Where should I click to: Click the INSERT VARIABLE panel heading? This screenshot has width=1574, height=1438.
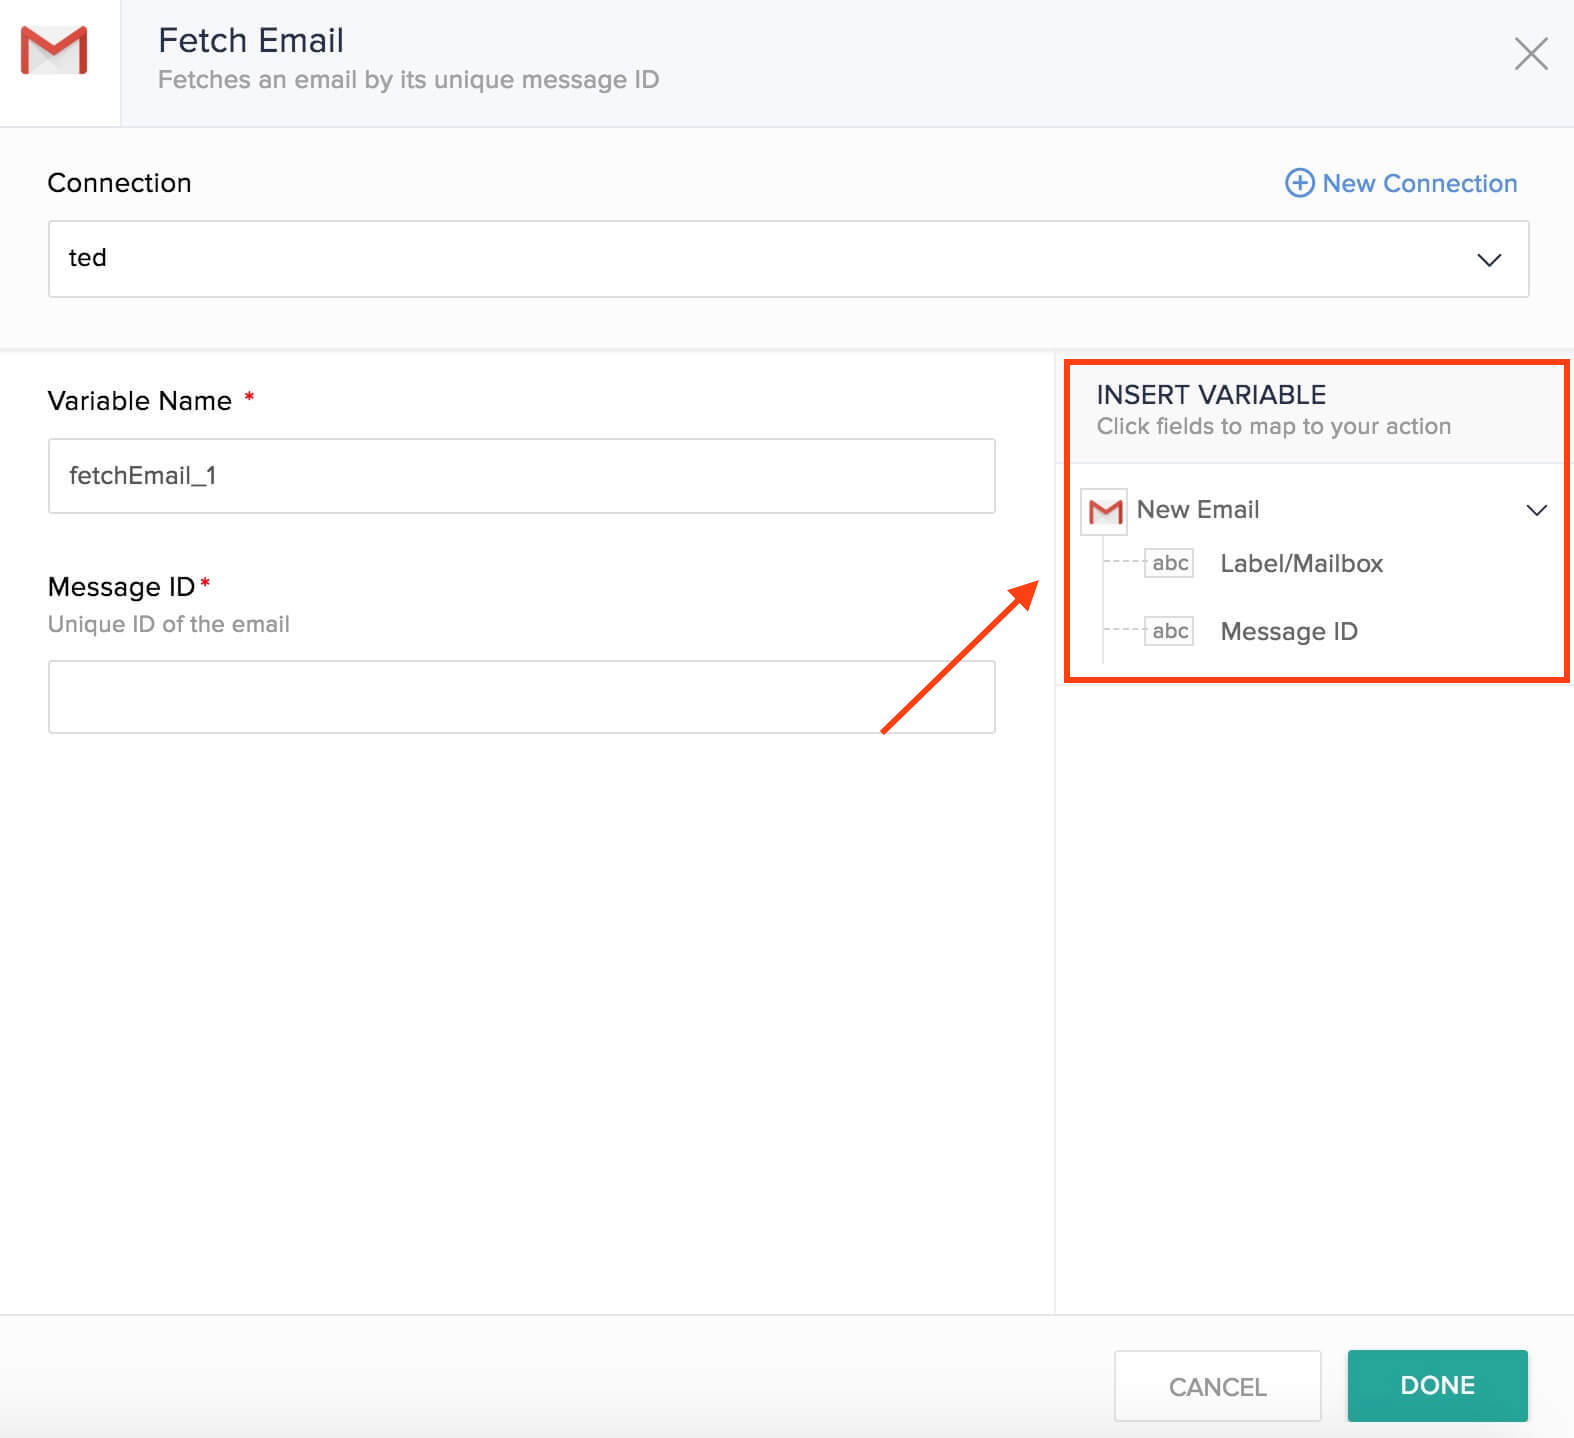click(x=1211, y=394)
